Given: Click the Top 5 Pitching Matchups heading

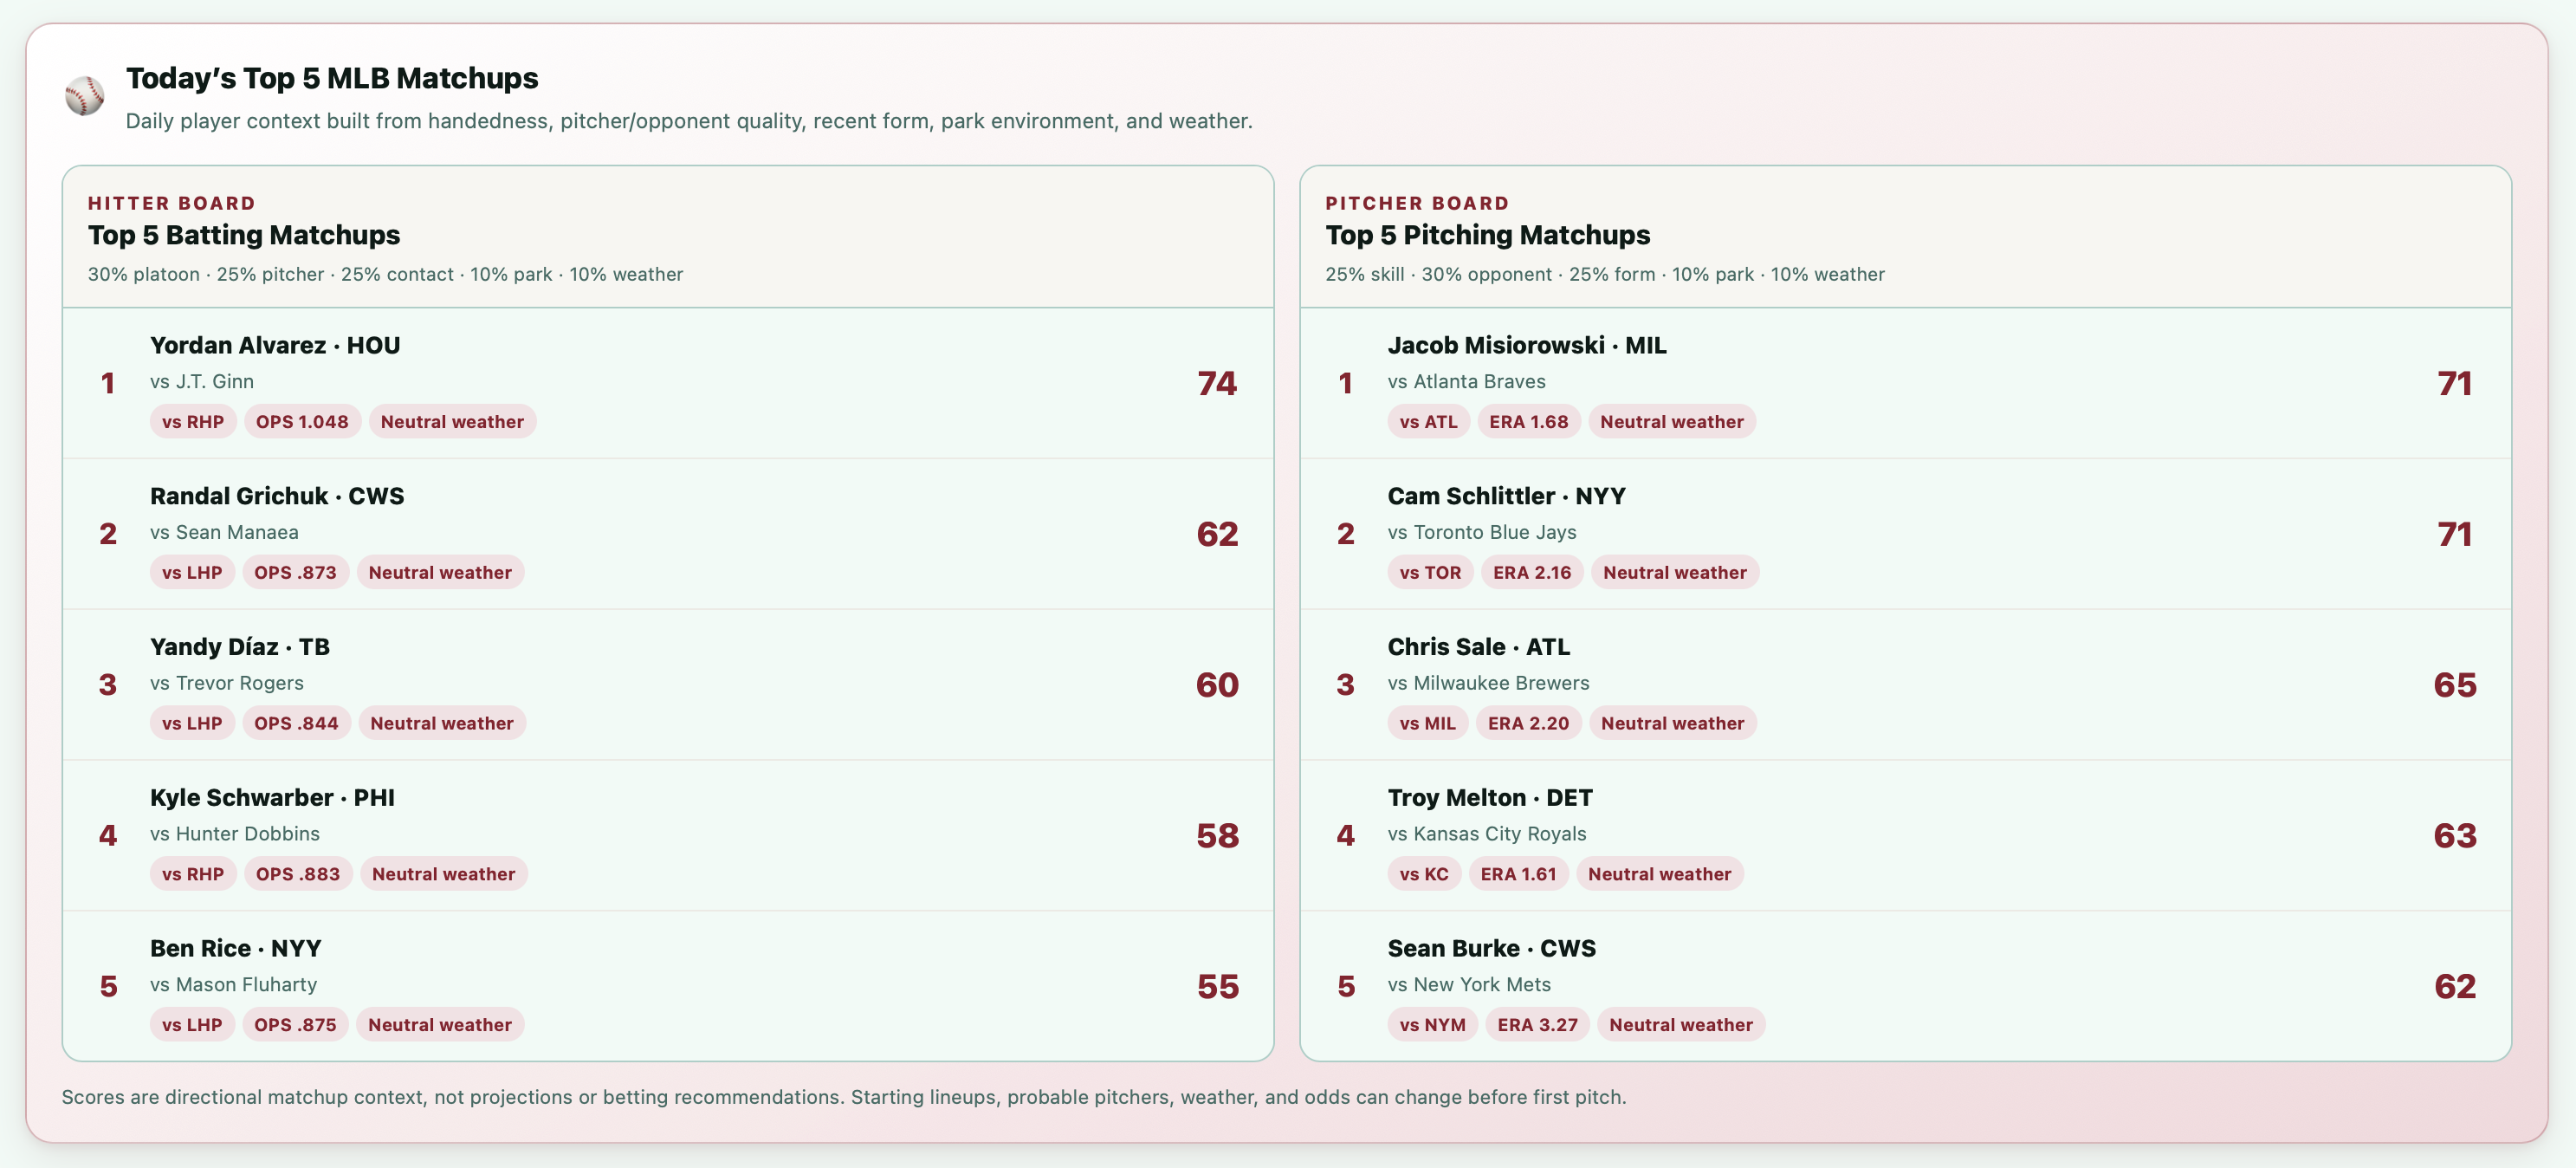Looking at the screenshot, I should pos(1488,235).
